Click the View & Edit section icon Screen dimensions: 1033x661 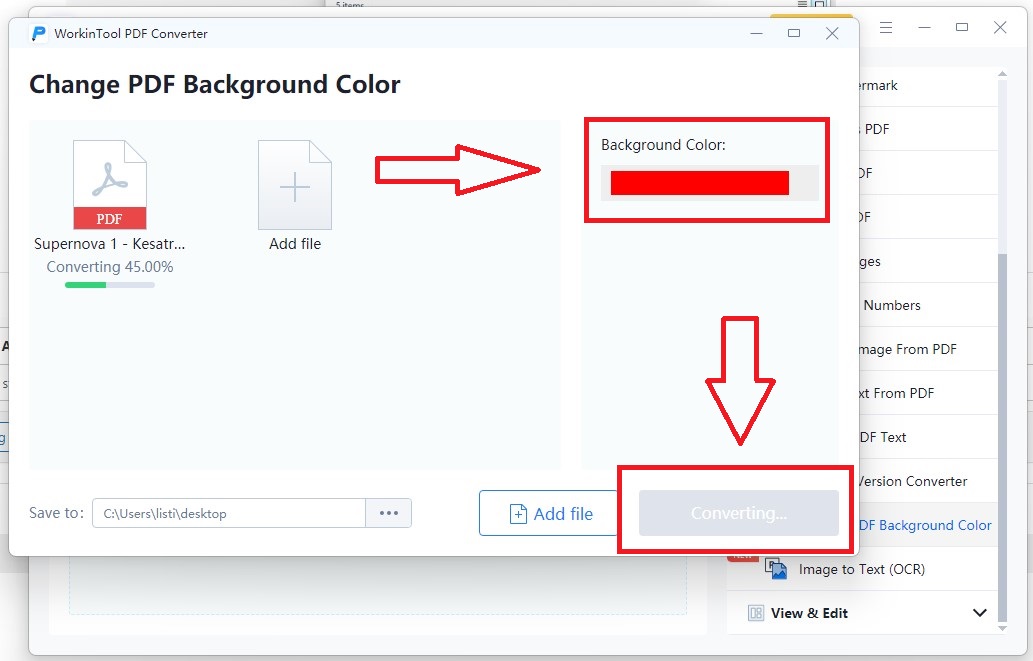[x=756, y=613]
